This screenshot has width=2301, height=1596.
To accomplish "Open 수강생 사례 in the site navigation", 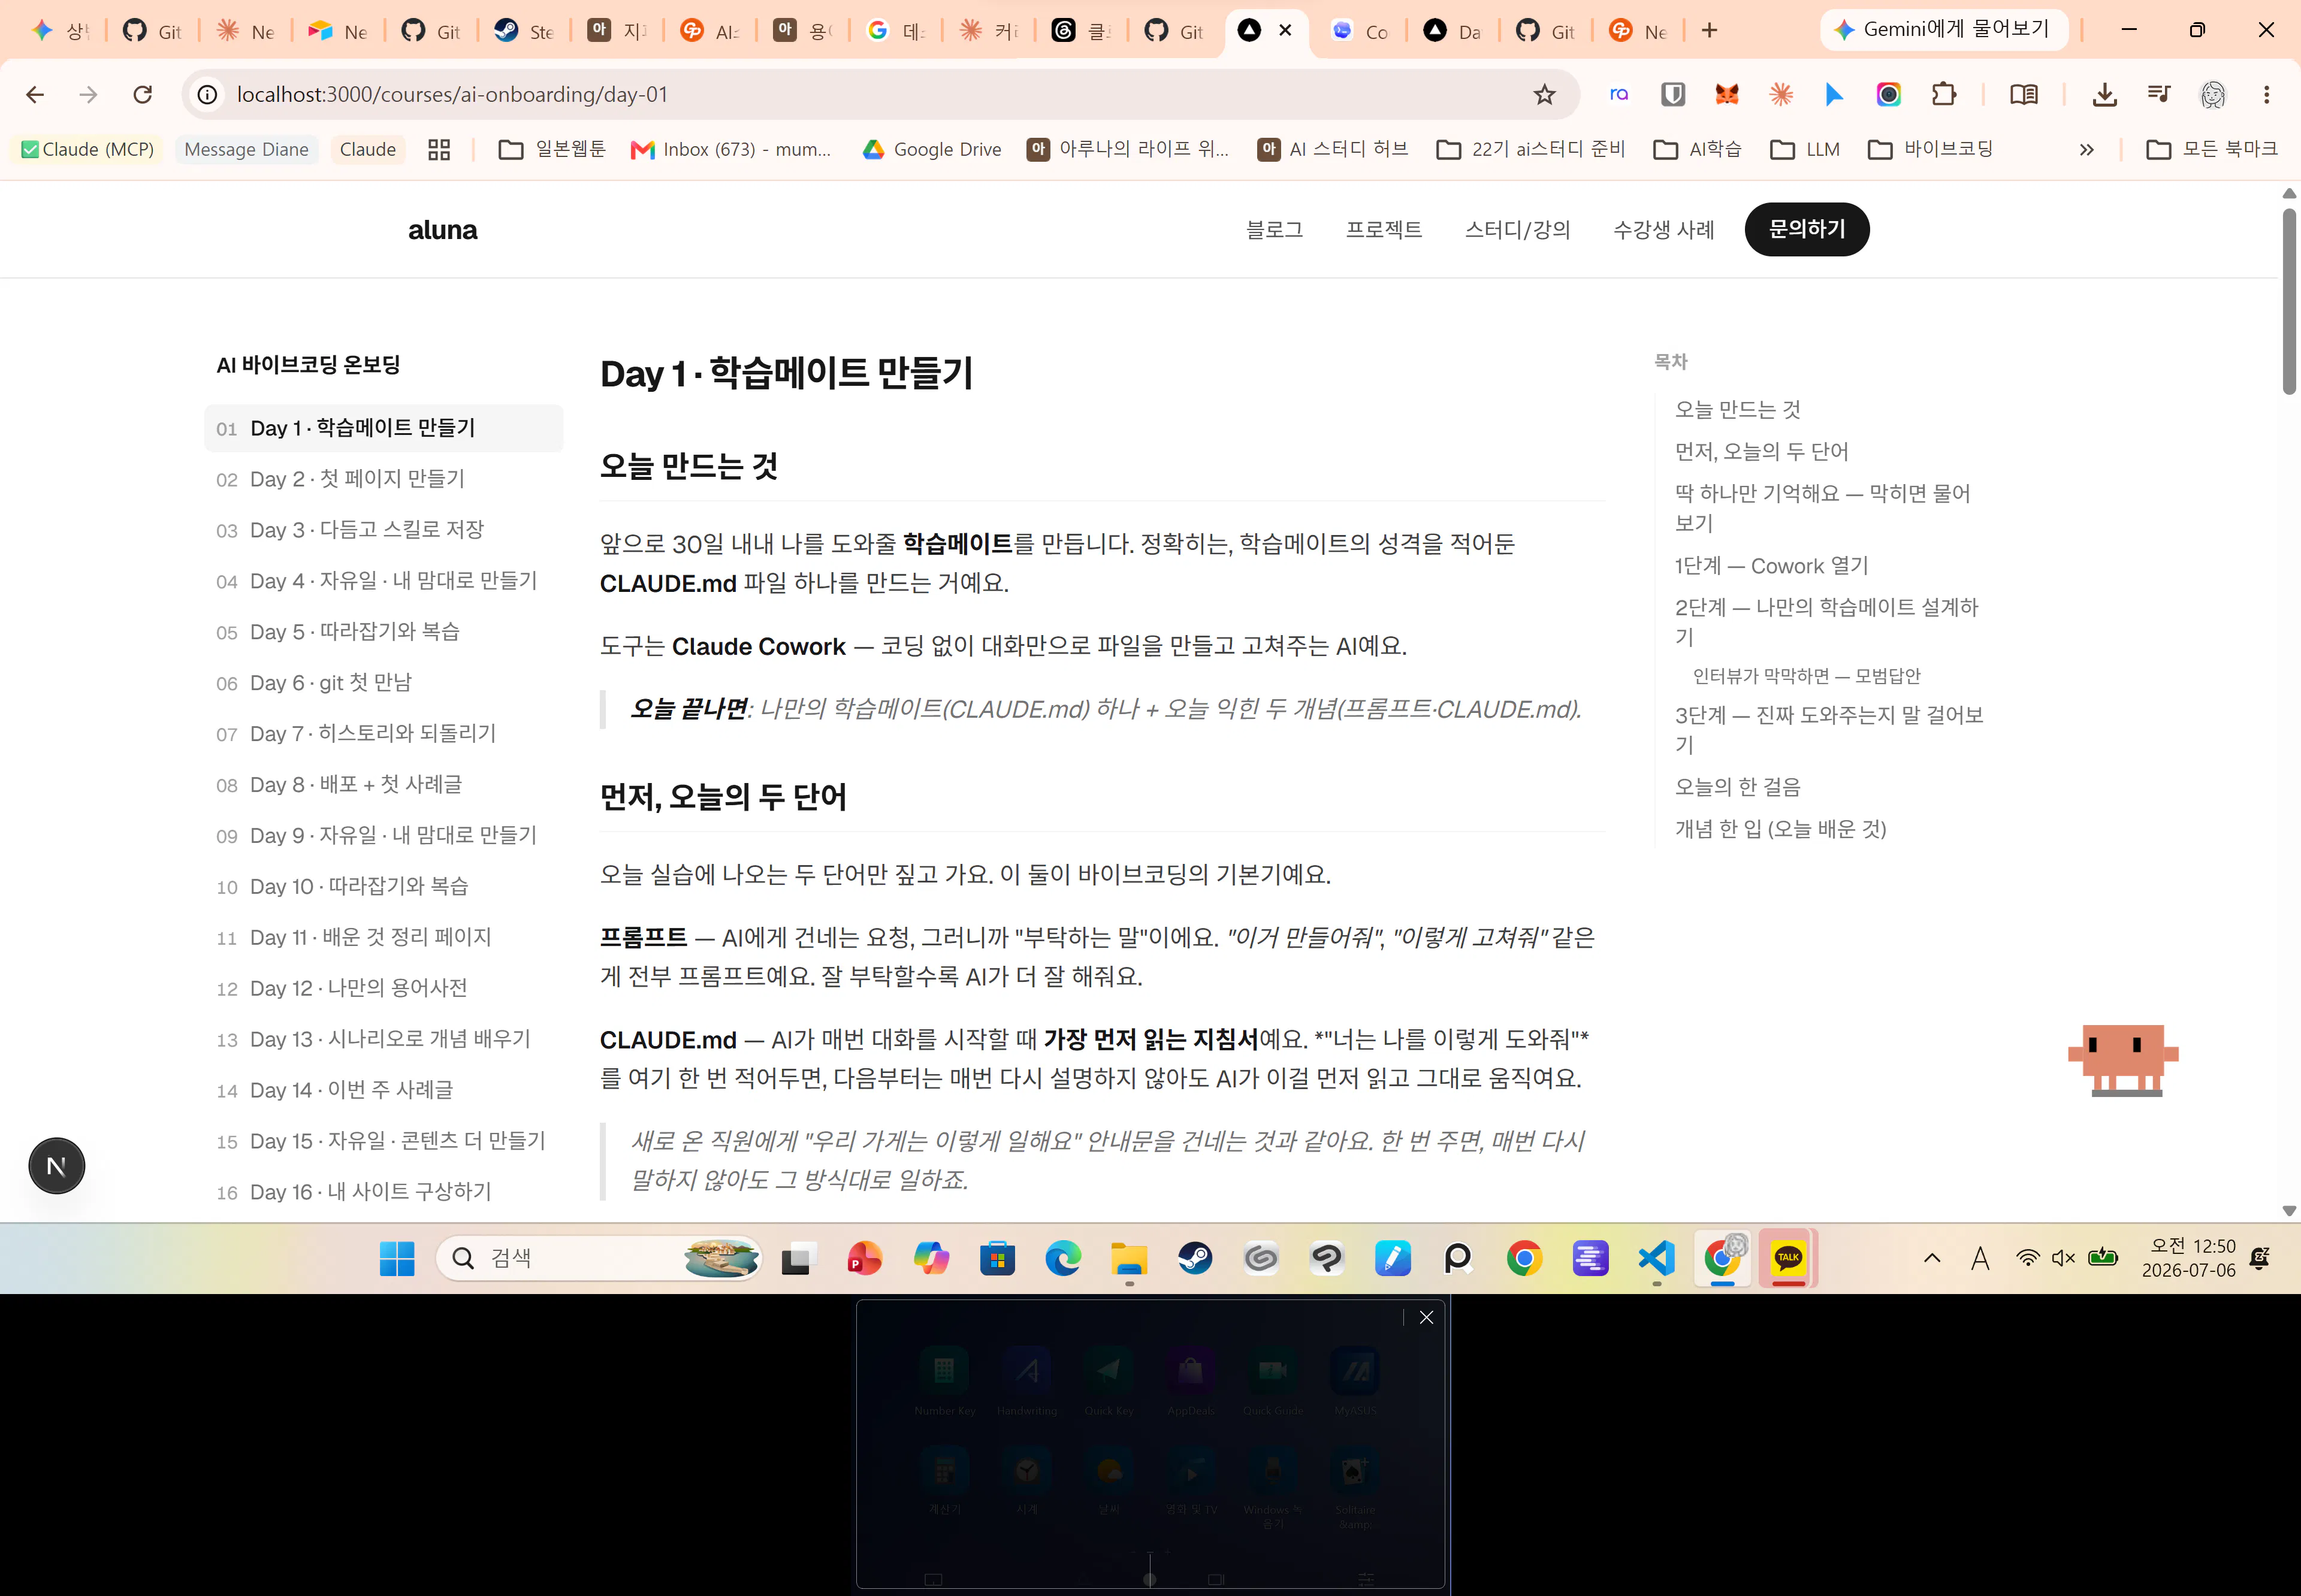I will click(1663, 229).
